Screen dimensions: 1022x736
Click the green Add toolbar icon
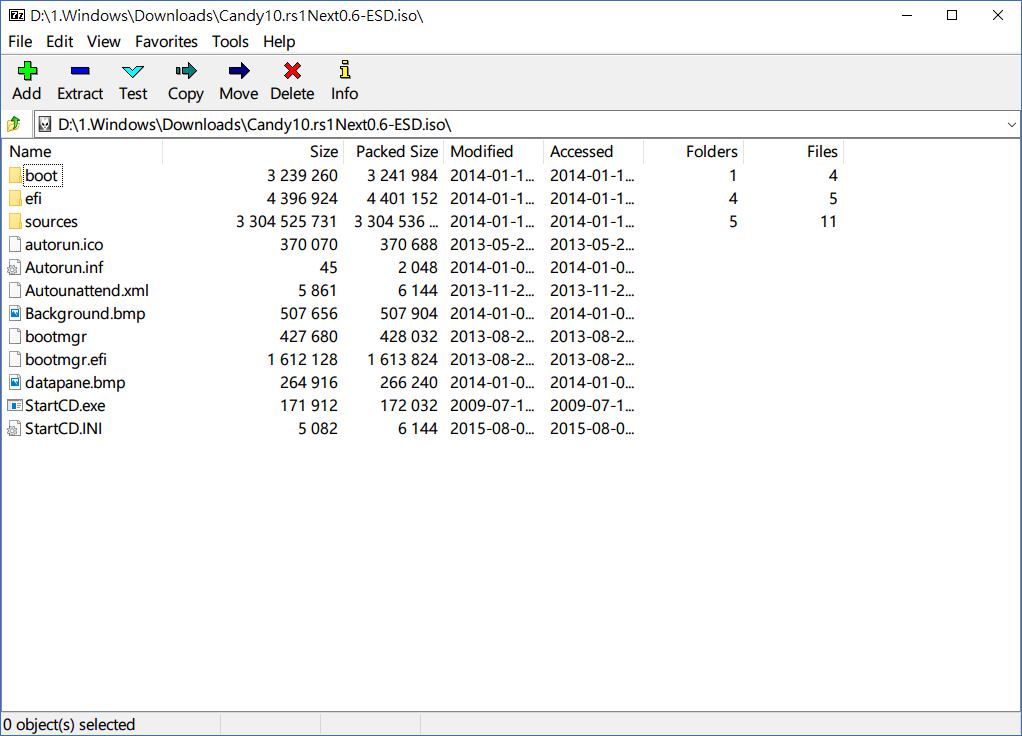[27, 70]
